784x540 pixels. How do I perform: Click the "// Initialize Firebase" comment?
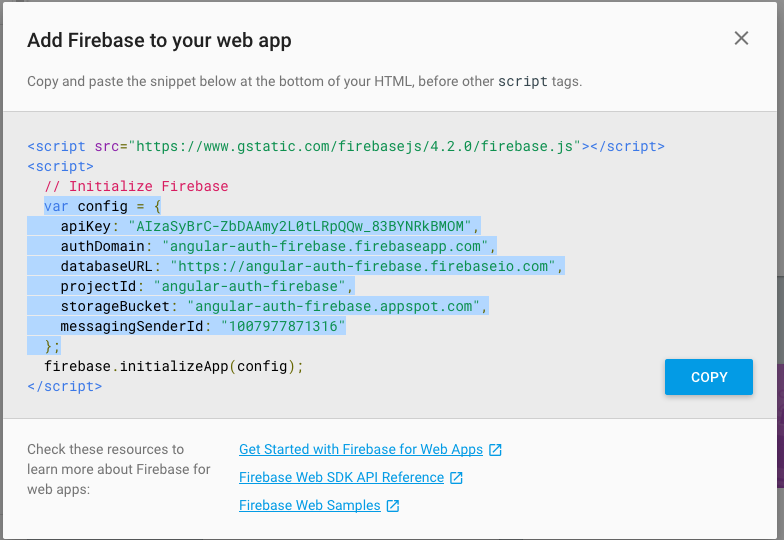pyautogui.click(x=136, y=186)
